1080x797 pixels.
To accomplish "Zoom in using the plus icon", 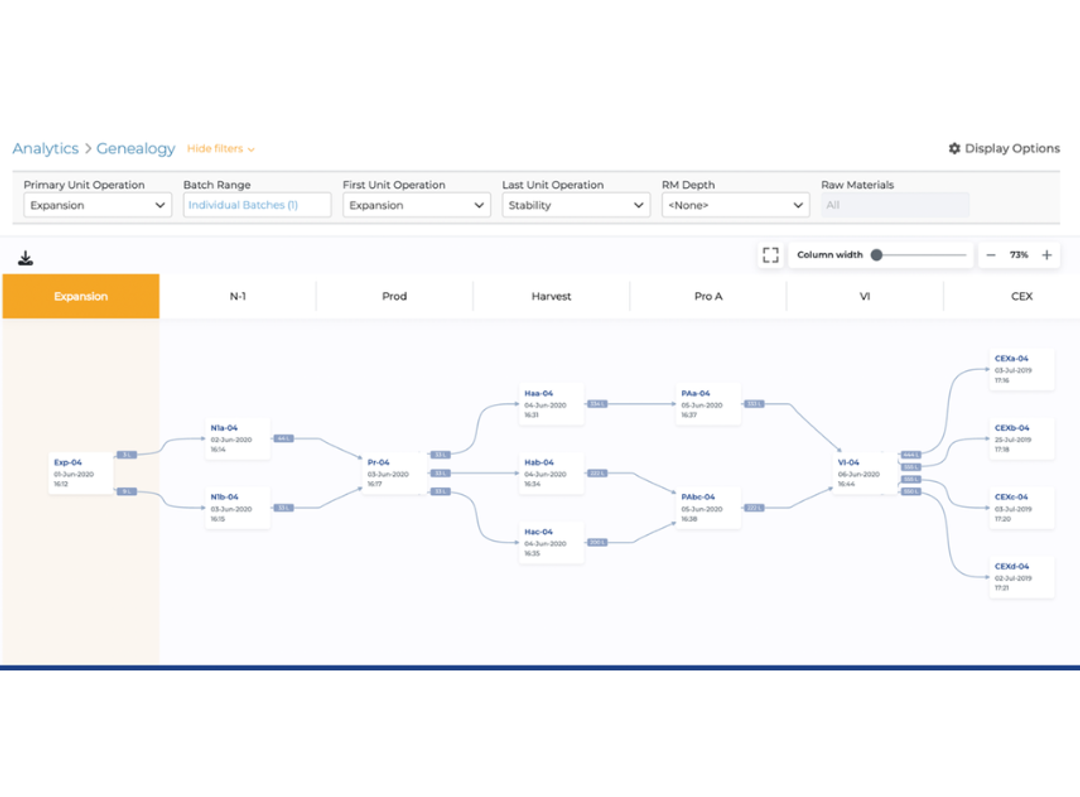I will coord(1046,255).
